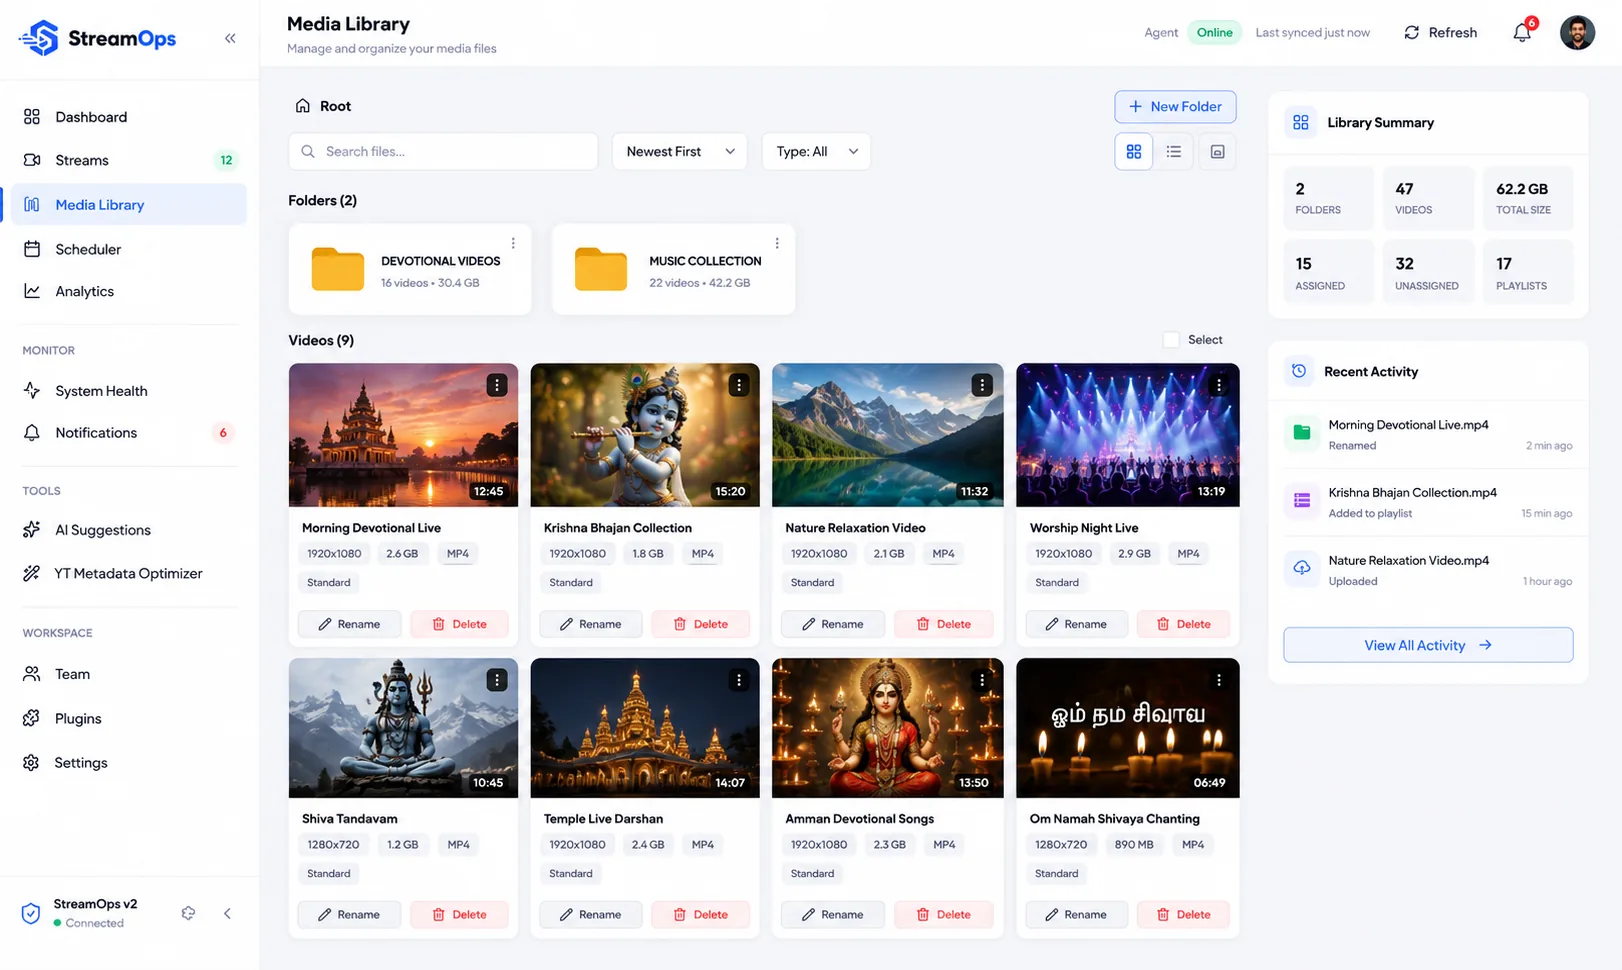Collapse the StreamOps v2 footer chevron
1622x970 pixels.
tap(227, 913)
